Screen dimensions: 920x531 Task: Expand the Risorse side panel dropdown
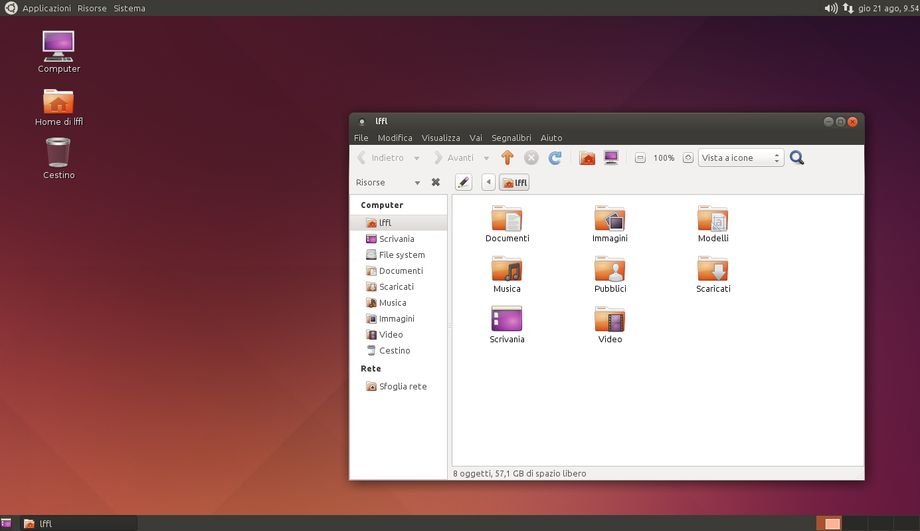tap(417, 183)
